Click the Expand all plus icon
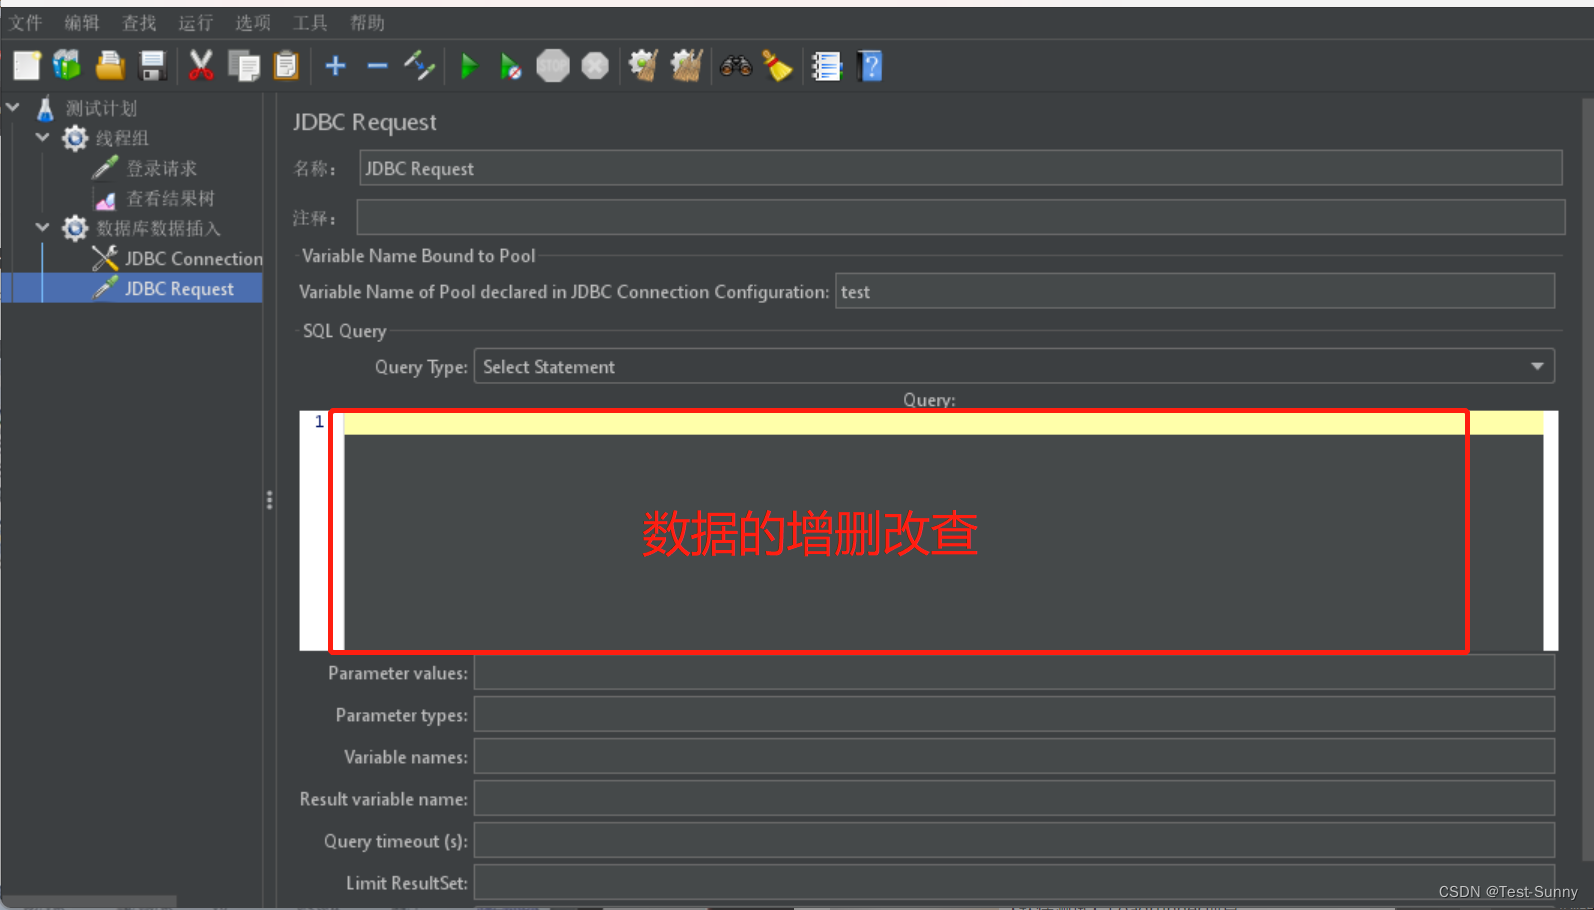Viewport: 1594px width, 910px height. coord(336,66)
